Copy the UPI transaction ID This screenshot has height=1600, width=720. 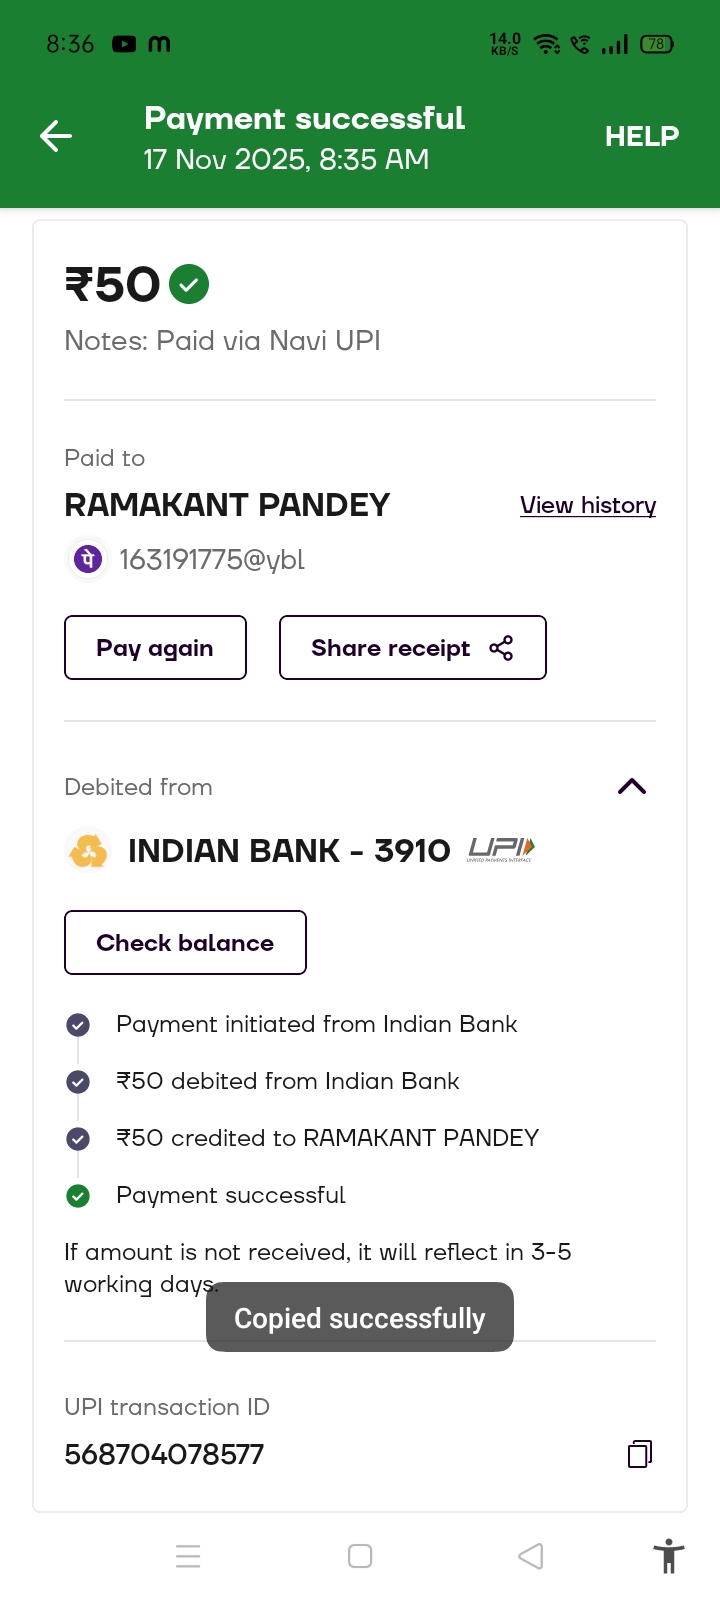[x=640, y=1454]
